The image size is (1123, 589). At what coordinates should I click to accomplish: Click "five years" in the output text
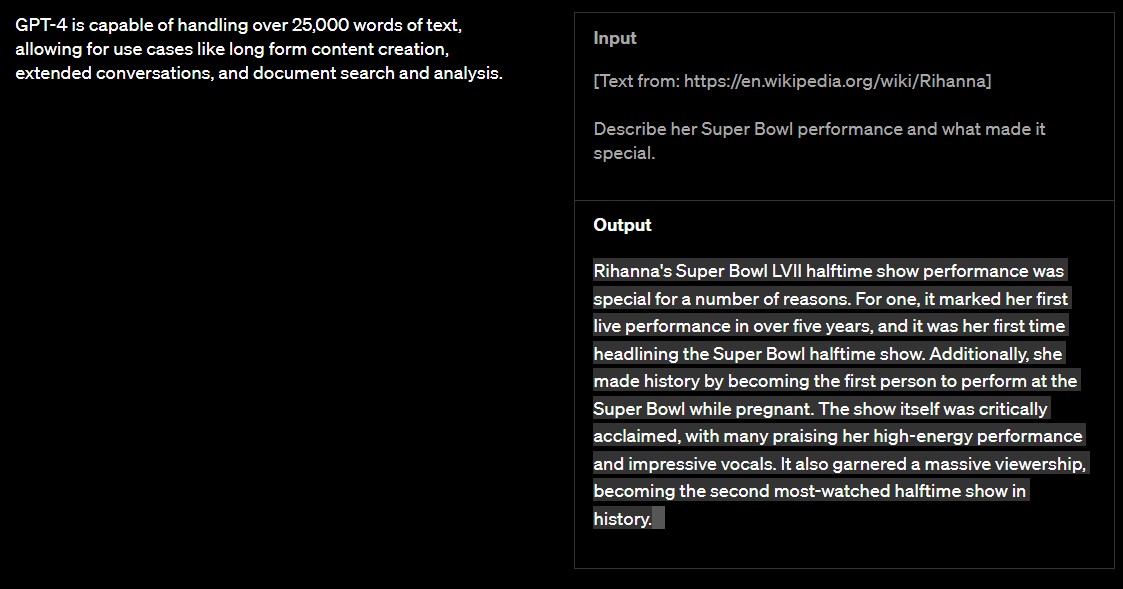pos(828,326)
